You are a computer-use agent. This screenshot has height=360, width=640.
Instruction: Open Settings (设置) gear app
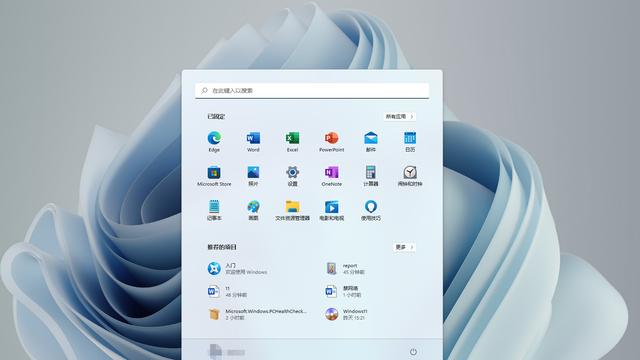292,176
